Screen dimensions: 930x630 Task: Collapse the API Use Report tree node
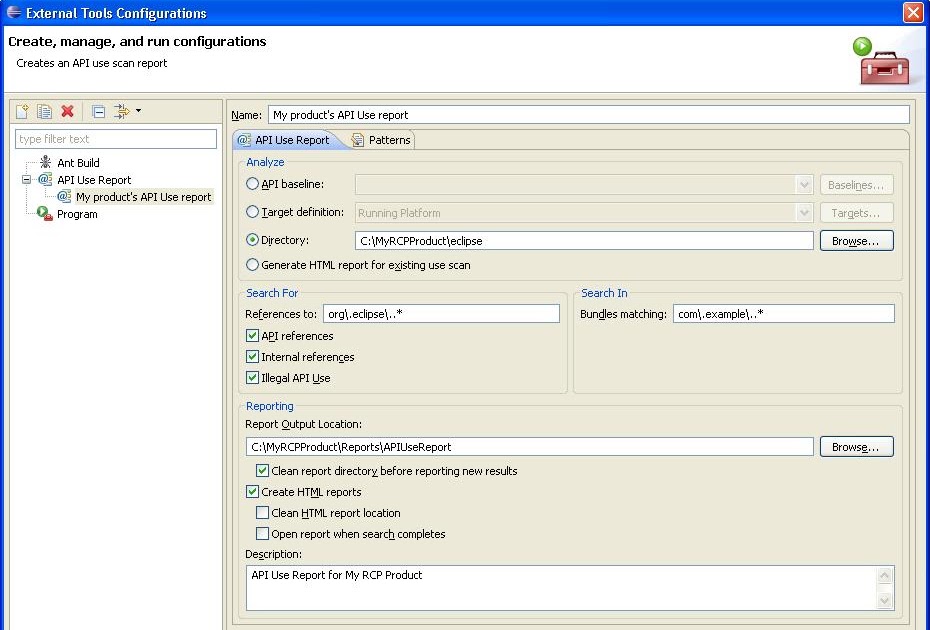click(28, 180)
